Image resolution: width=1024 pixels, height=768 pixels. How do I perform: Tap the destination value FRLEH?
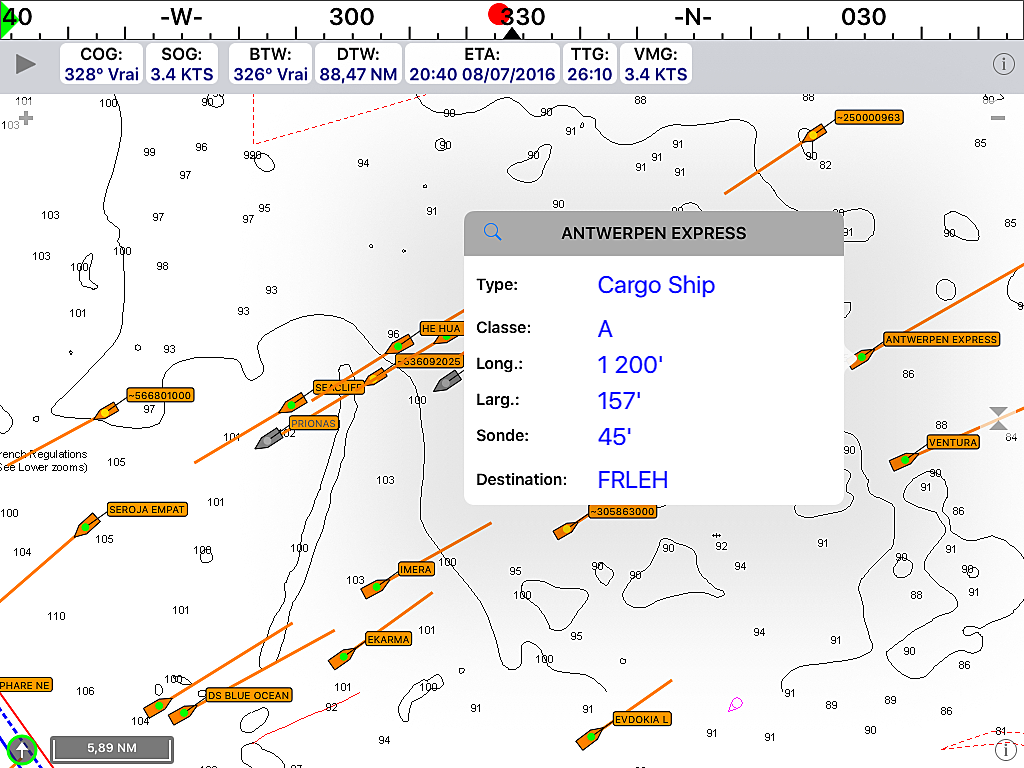click(633, 479)
